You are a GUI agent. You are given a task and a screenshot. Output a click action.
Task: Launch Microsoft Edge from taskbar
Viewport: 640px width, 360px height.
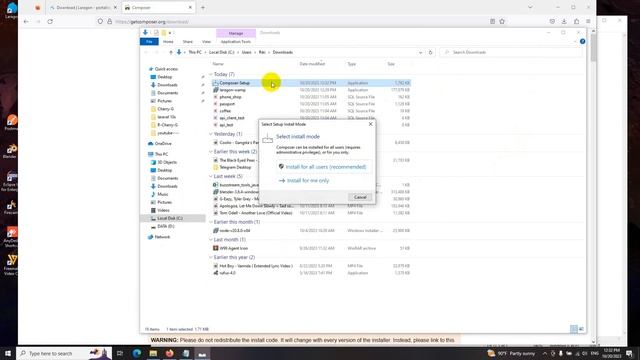137,353
